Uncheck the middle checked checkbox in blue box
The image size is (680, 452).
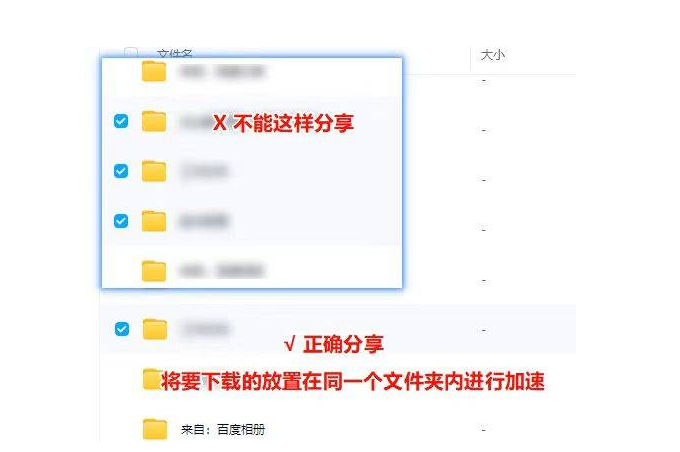point(121,171)
